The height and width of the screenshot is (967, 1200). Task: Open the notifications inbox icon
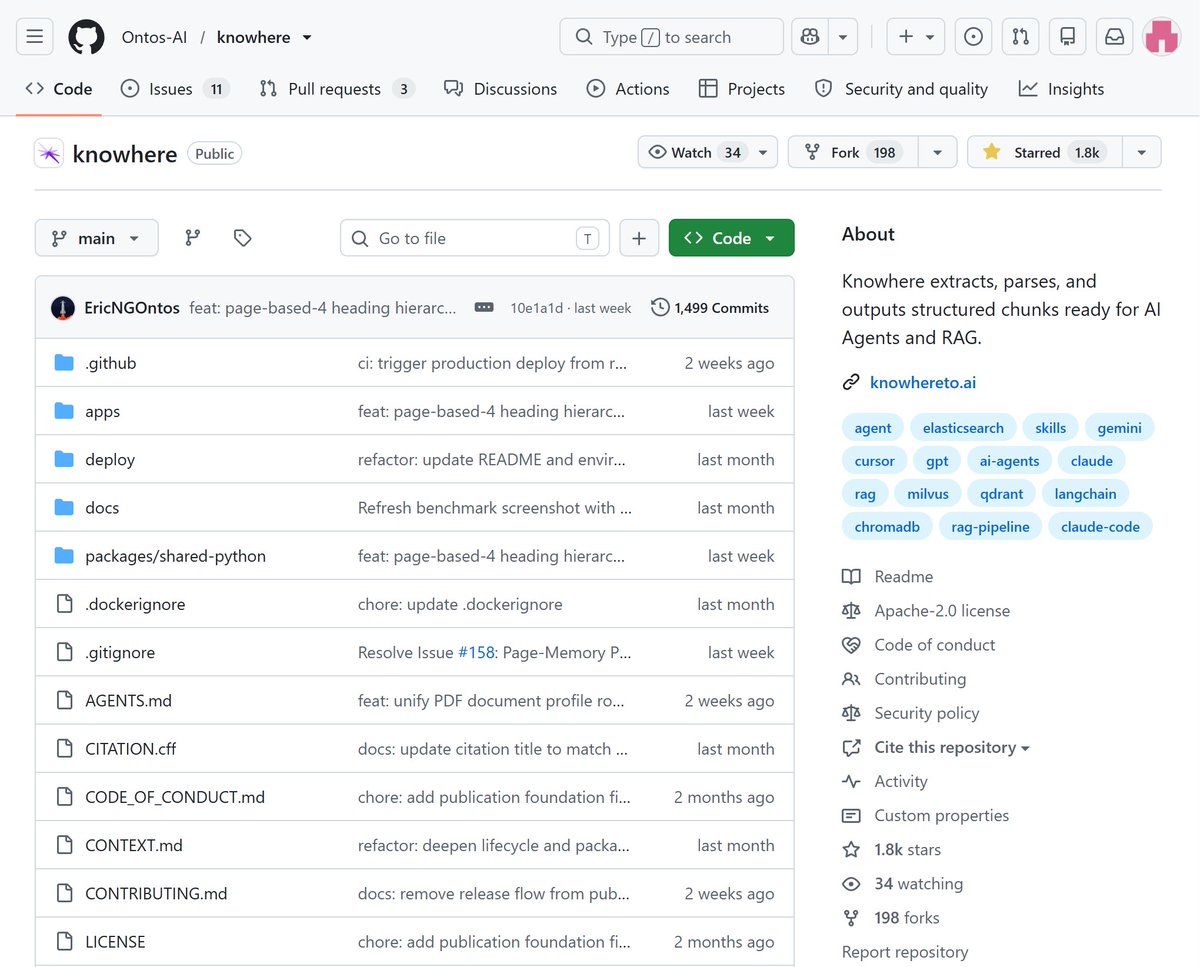pos(1114,37)
